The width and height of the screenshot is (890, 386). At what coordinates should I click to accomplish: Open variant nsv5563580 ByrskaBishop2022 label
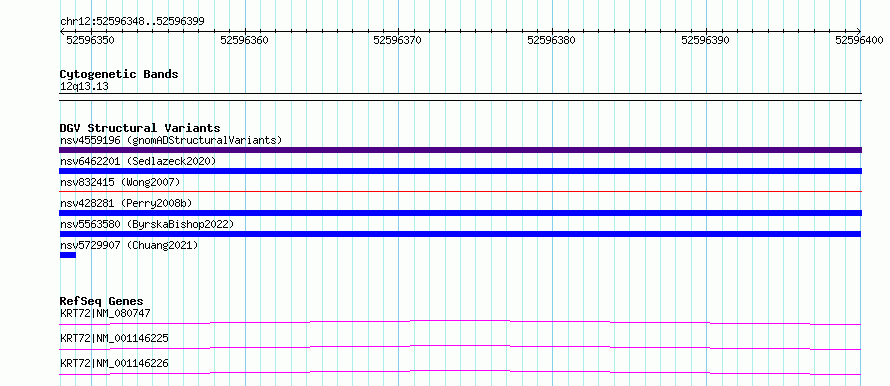coord(147,224)
